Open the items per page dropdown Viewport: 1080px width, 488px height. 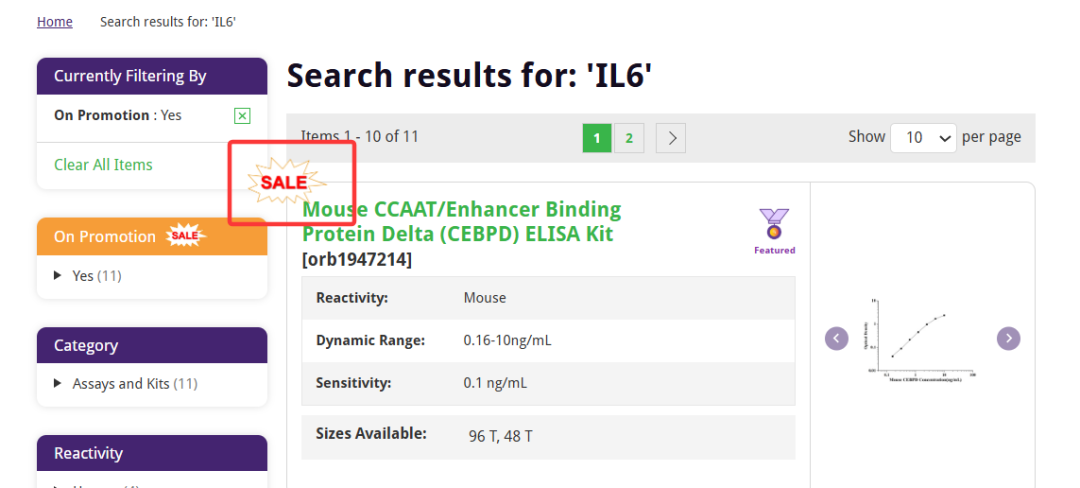tap(923, 138)
